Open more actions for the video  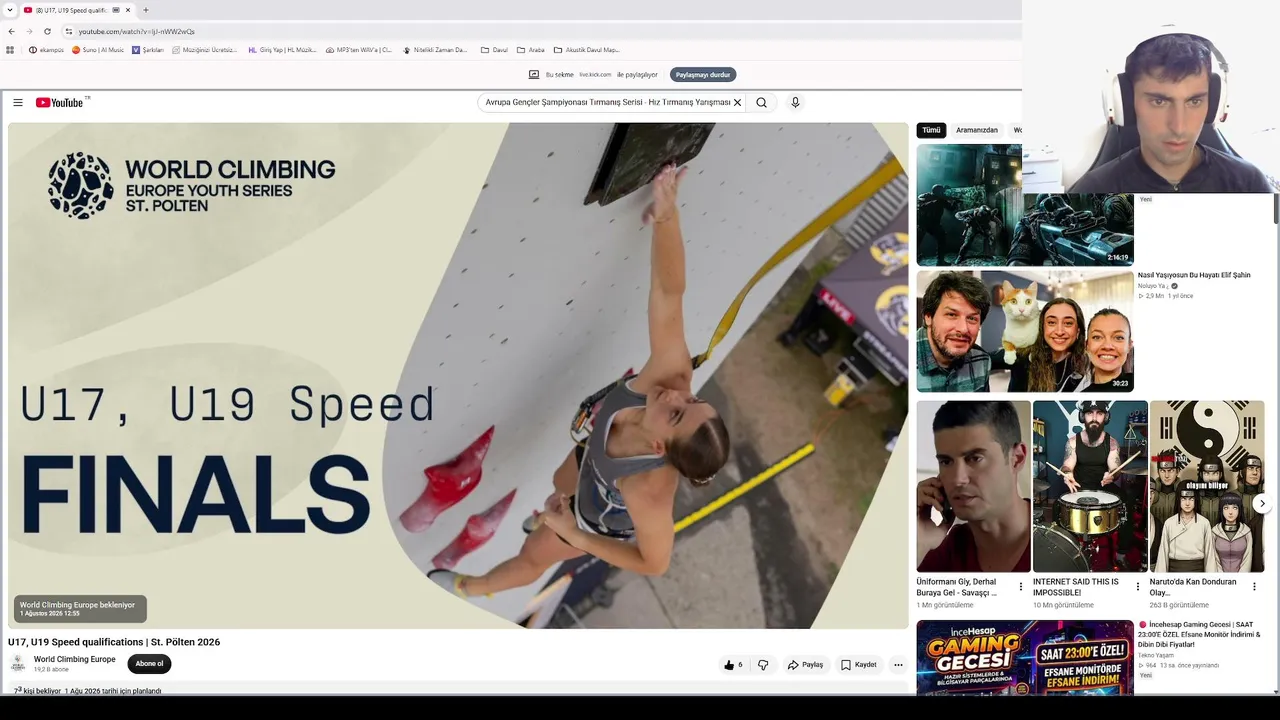pos(898,665)
